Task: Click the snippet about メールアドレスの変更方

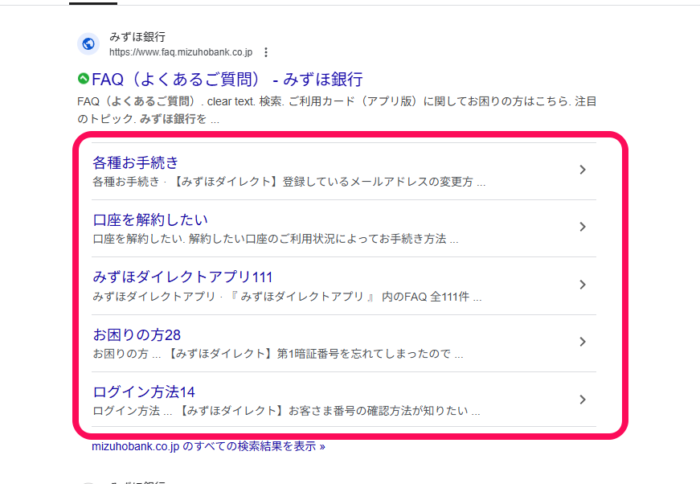Action: 289,182
